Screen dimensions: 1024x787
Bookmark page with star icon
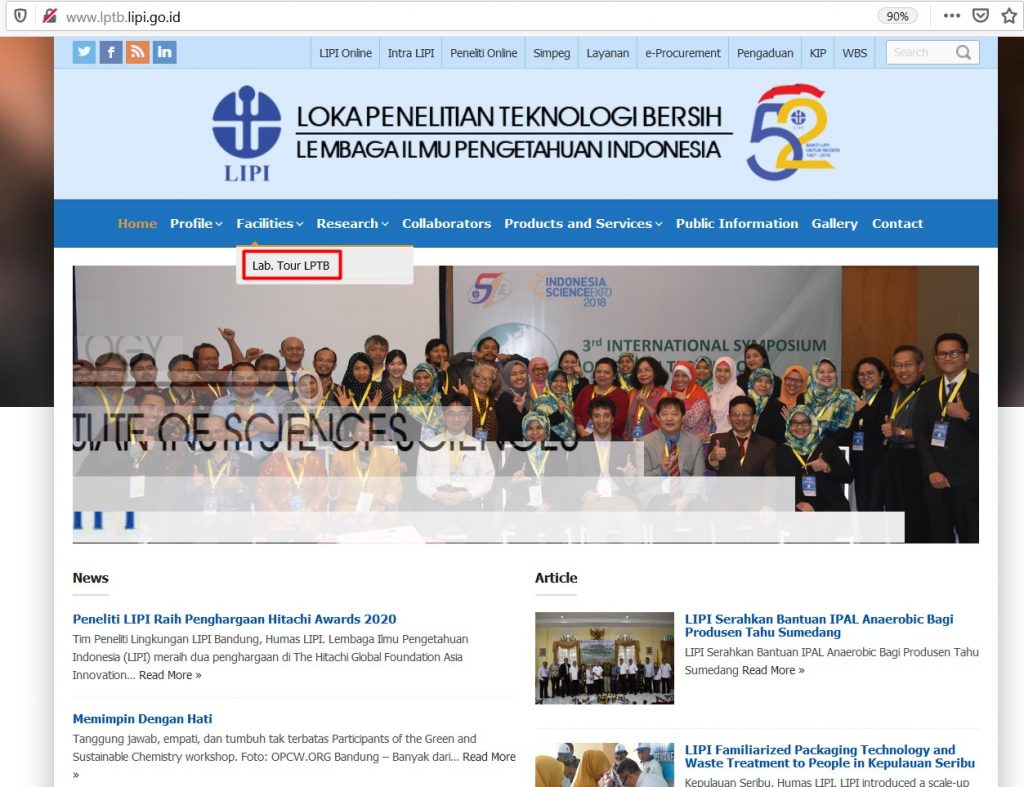1009,16
